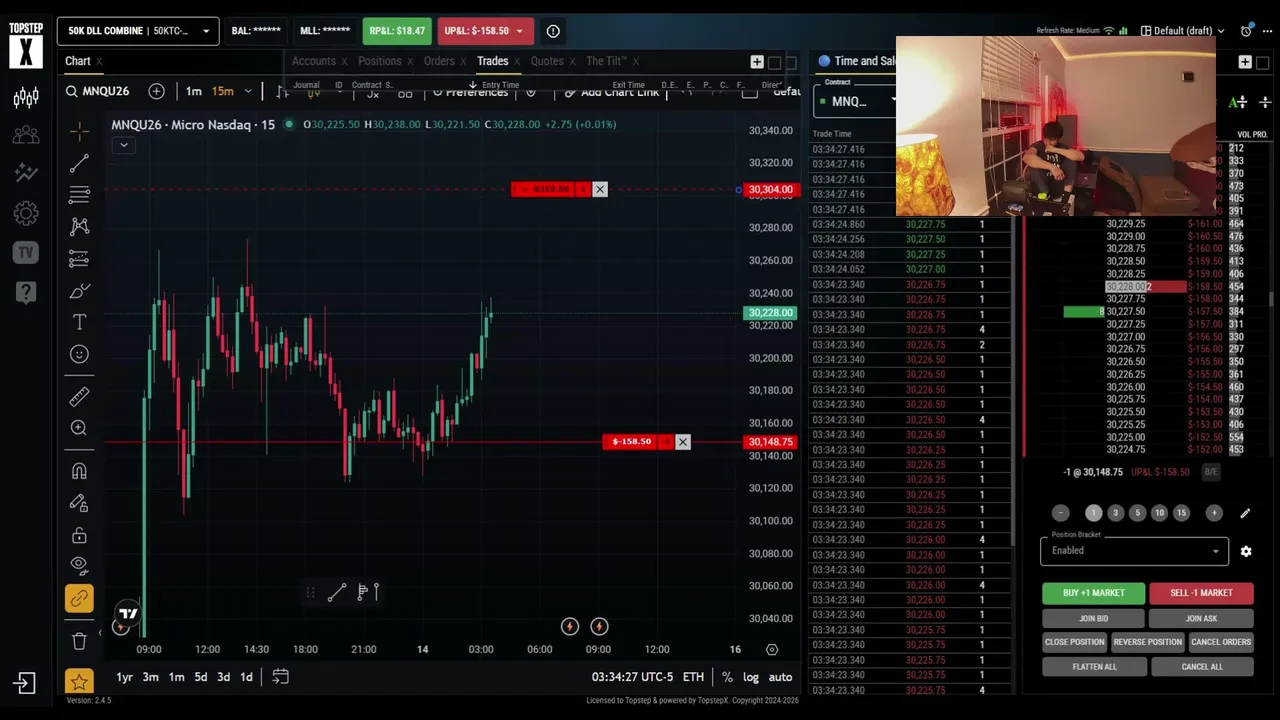The width and height of the screenshot is (1280, 720).
Task: Open position bracket settings gear
Action: point(1246,551)
